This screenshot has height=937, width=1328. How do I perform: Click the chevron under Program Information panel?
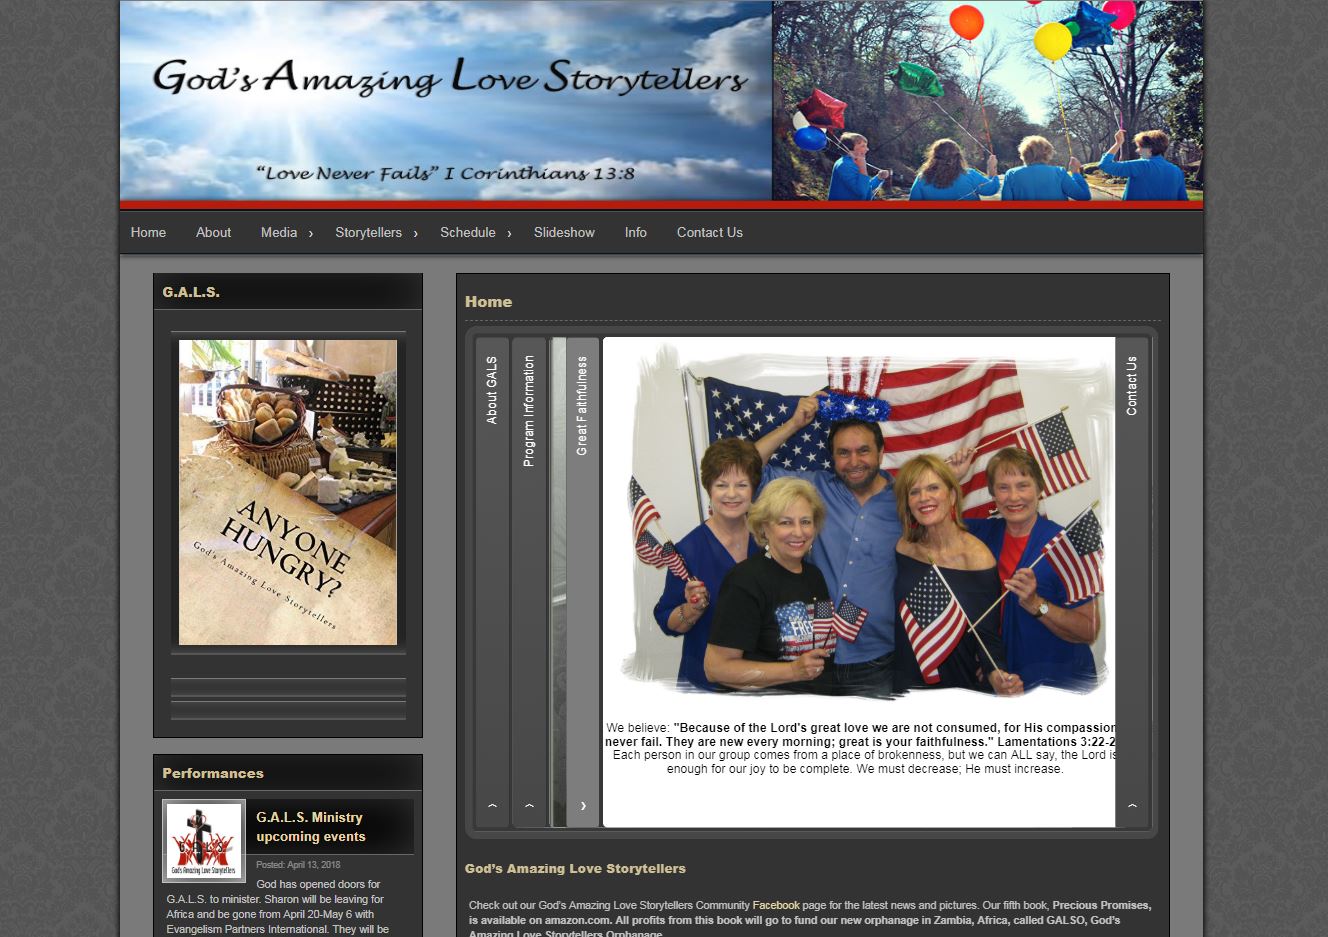tap(529, 805)
